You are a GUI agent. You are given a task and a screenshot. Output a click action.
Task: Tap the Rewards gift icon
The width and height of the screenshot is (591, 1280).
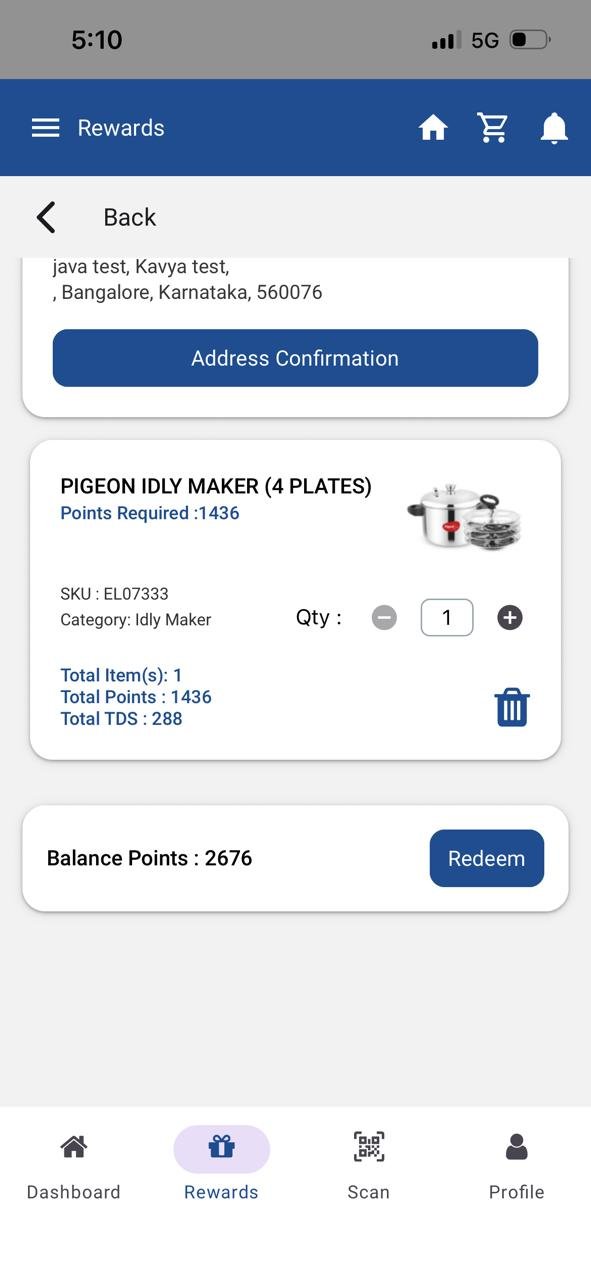point(221,1146)
